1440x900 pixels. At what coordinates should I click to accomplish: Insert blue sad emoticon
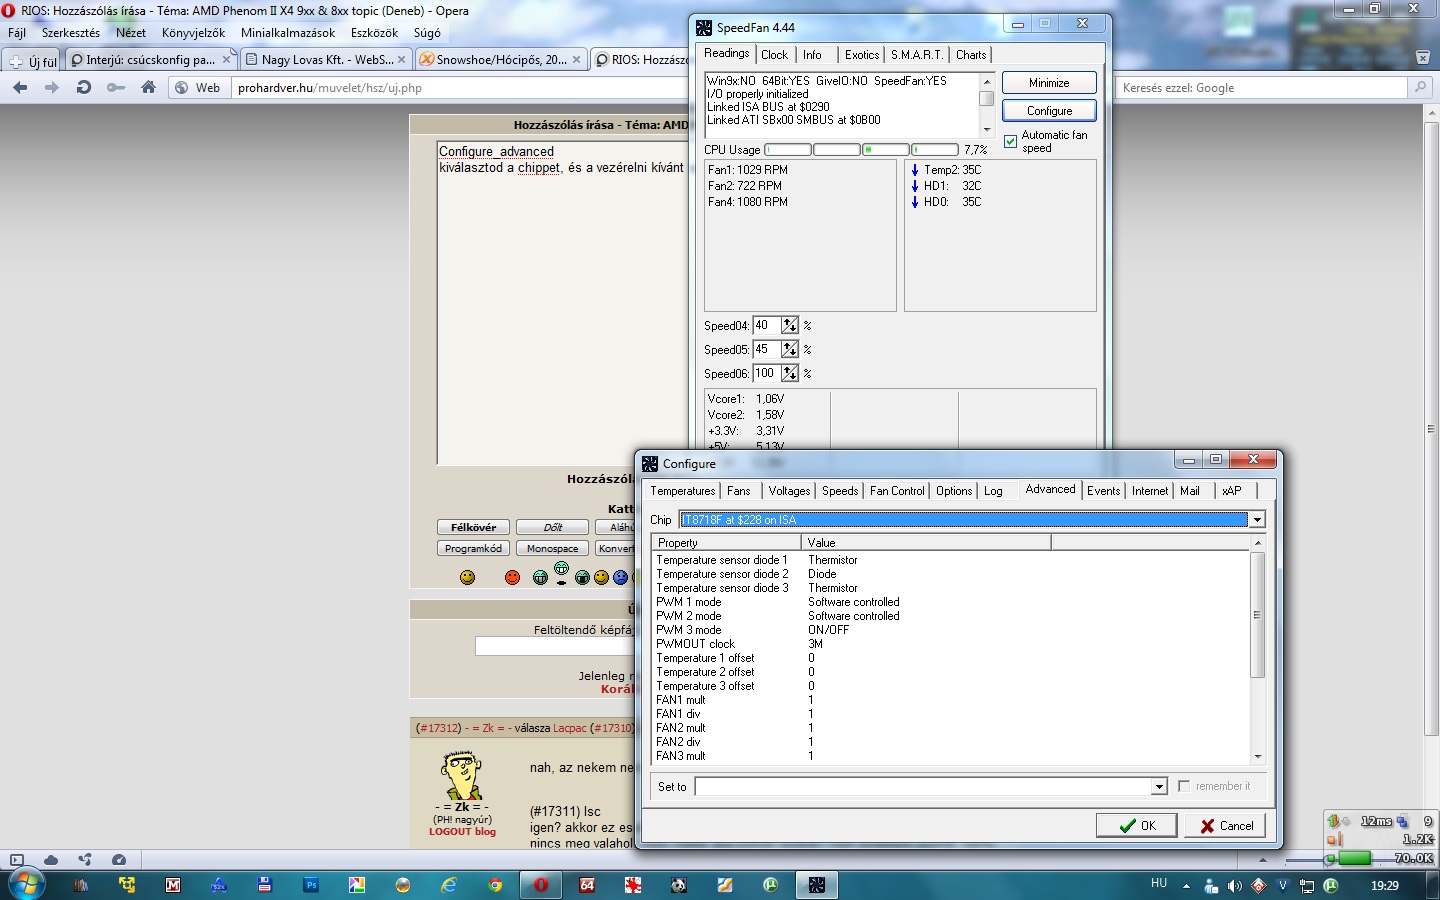pyautogui.click(x=620, y=577)
